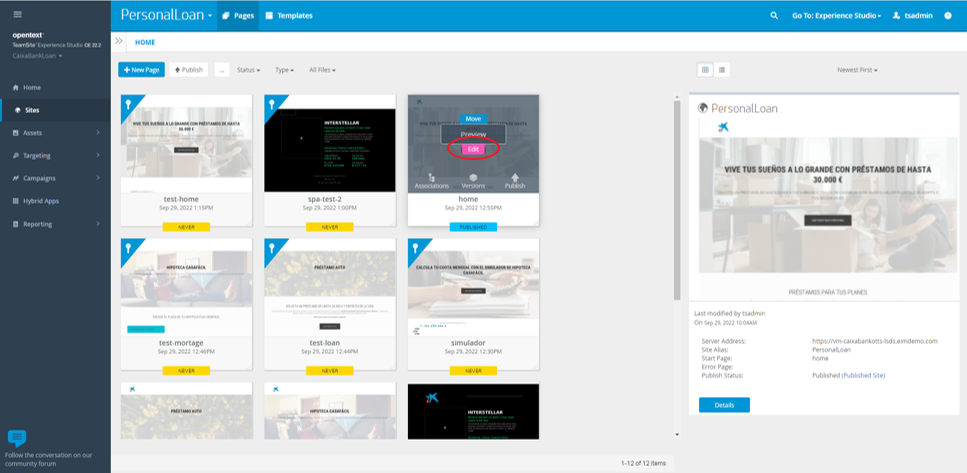Click the toolbar Publish button
Screen dimensions: 967x473
pos(189,70)
